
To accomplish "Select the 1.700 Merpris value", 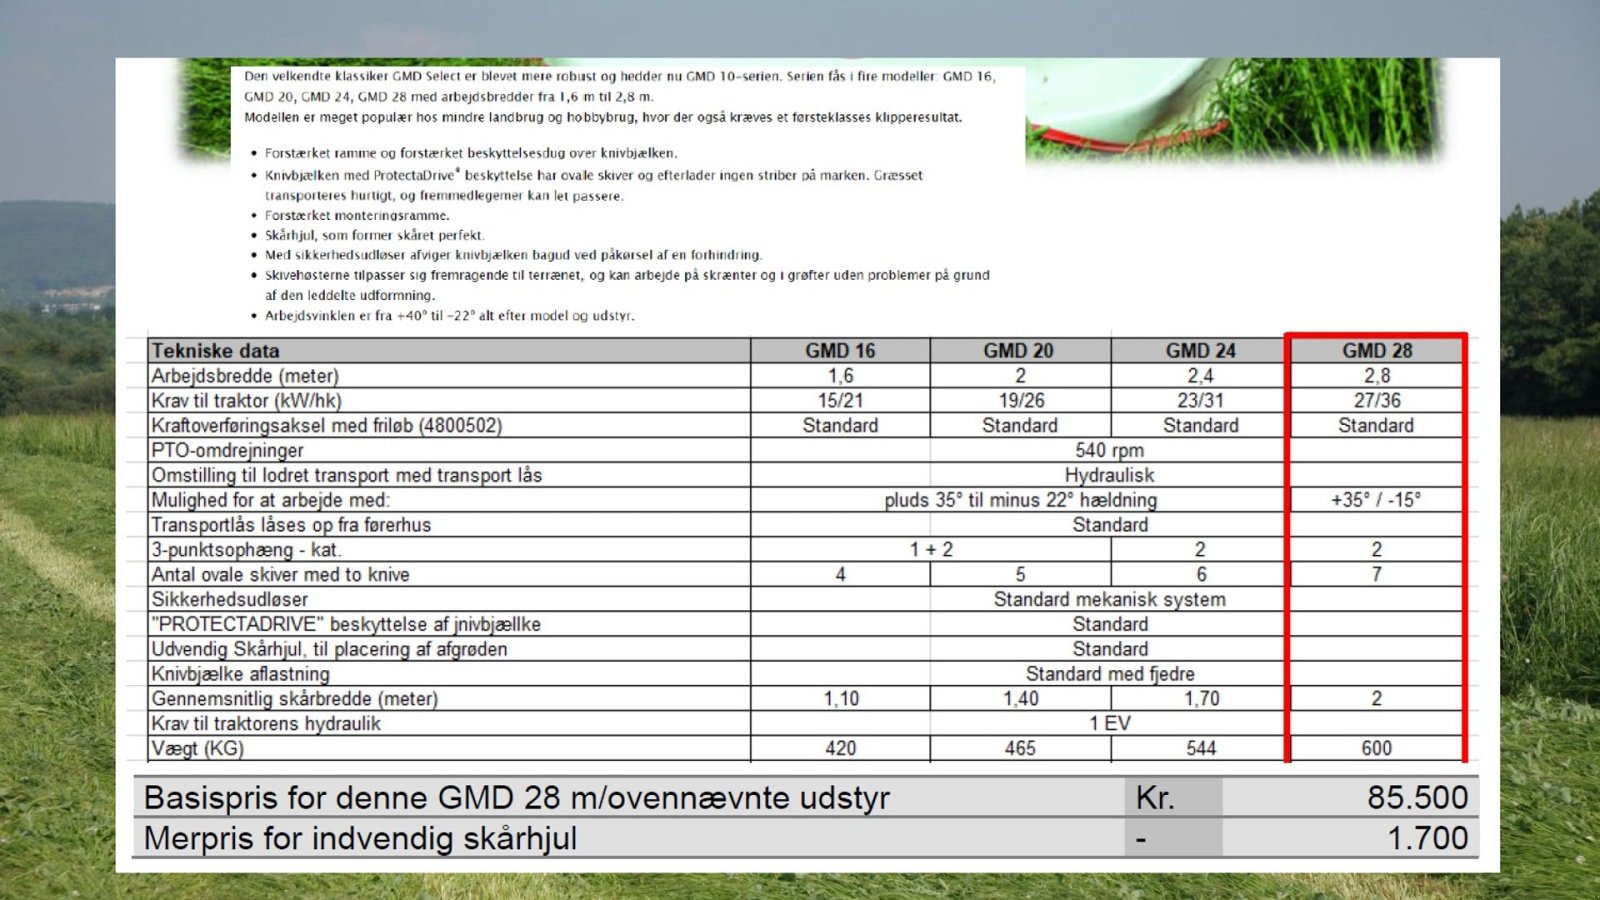I will 1427,838.
